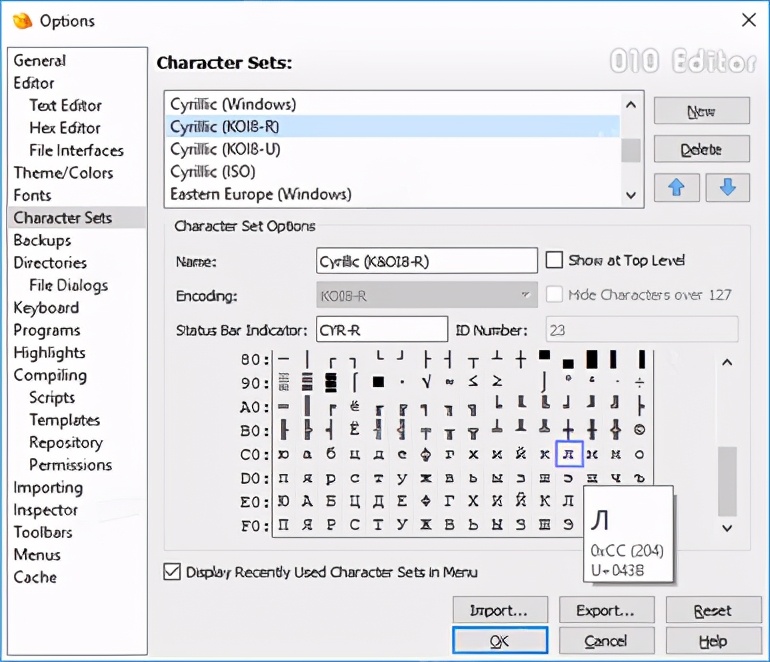
Task: Move the character set up with the blue arrow
Action: coord(677,187)
